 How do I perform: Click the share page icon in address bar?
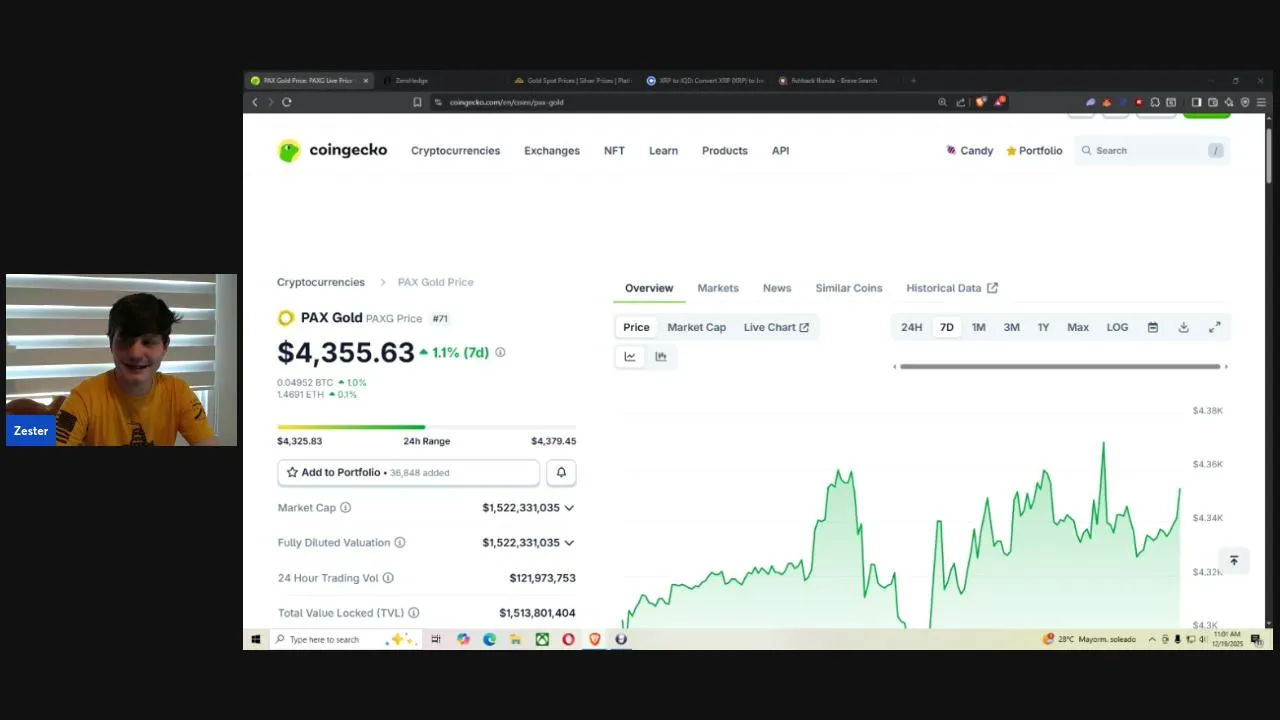click(961, 102)
